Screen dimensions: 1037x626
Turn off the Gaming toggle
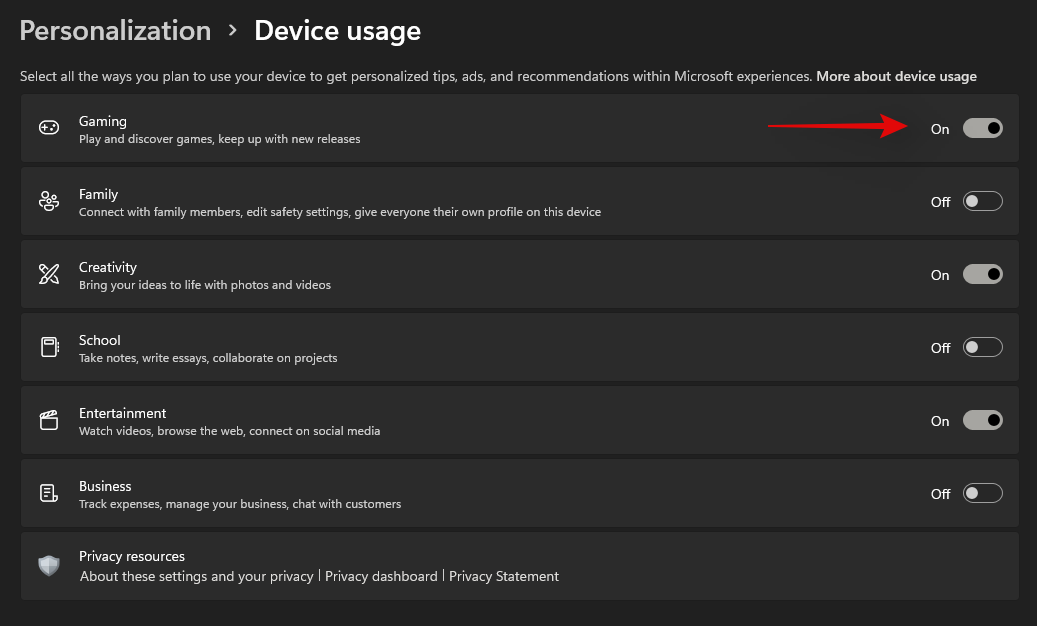[x=982, y=128]
